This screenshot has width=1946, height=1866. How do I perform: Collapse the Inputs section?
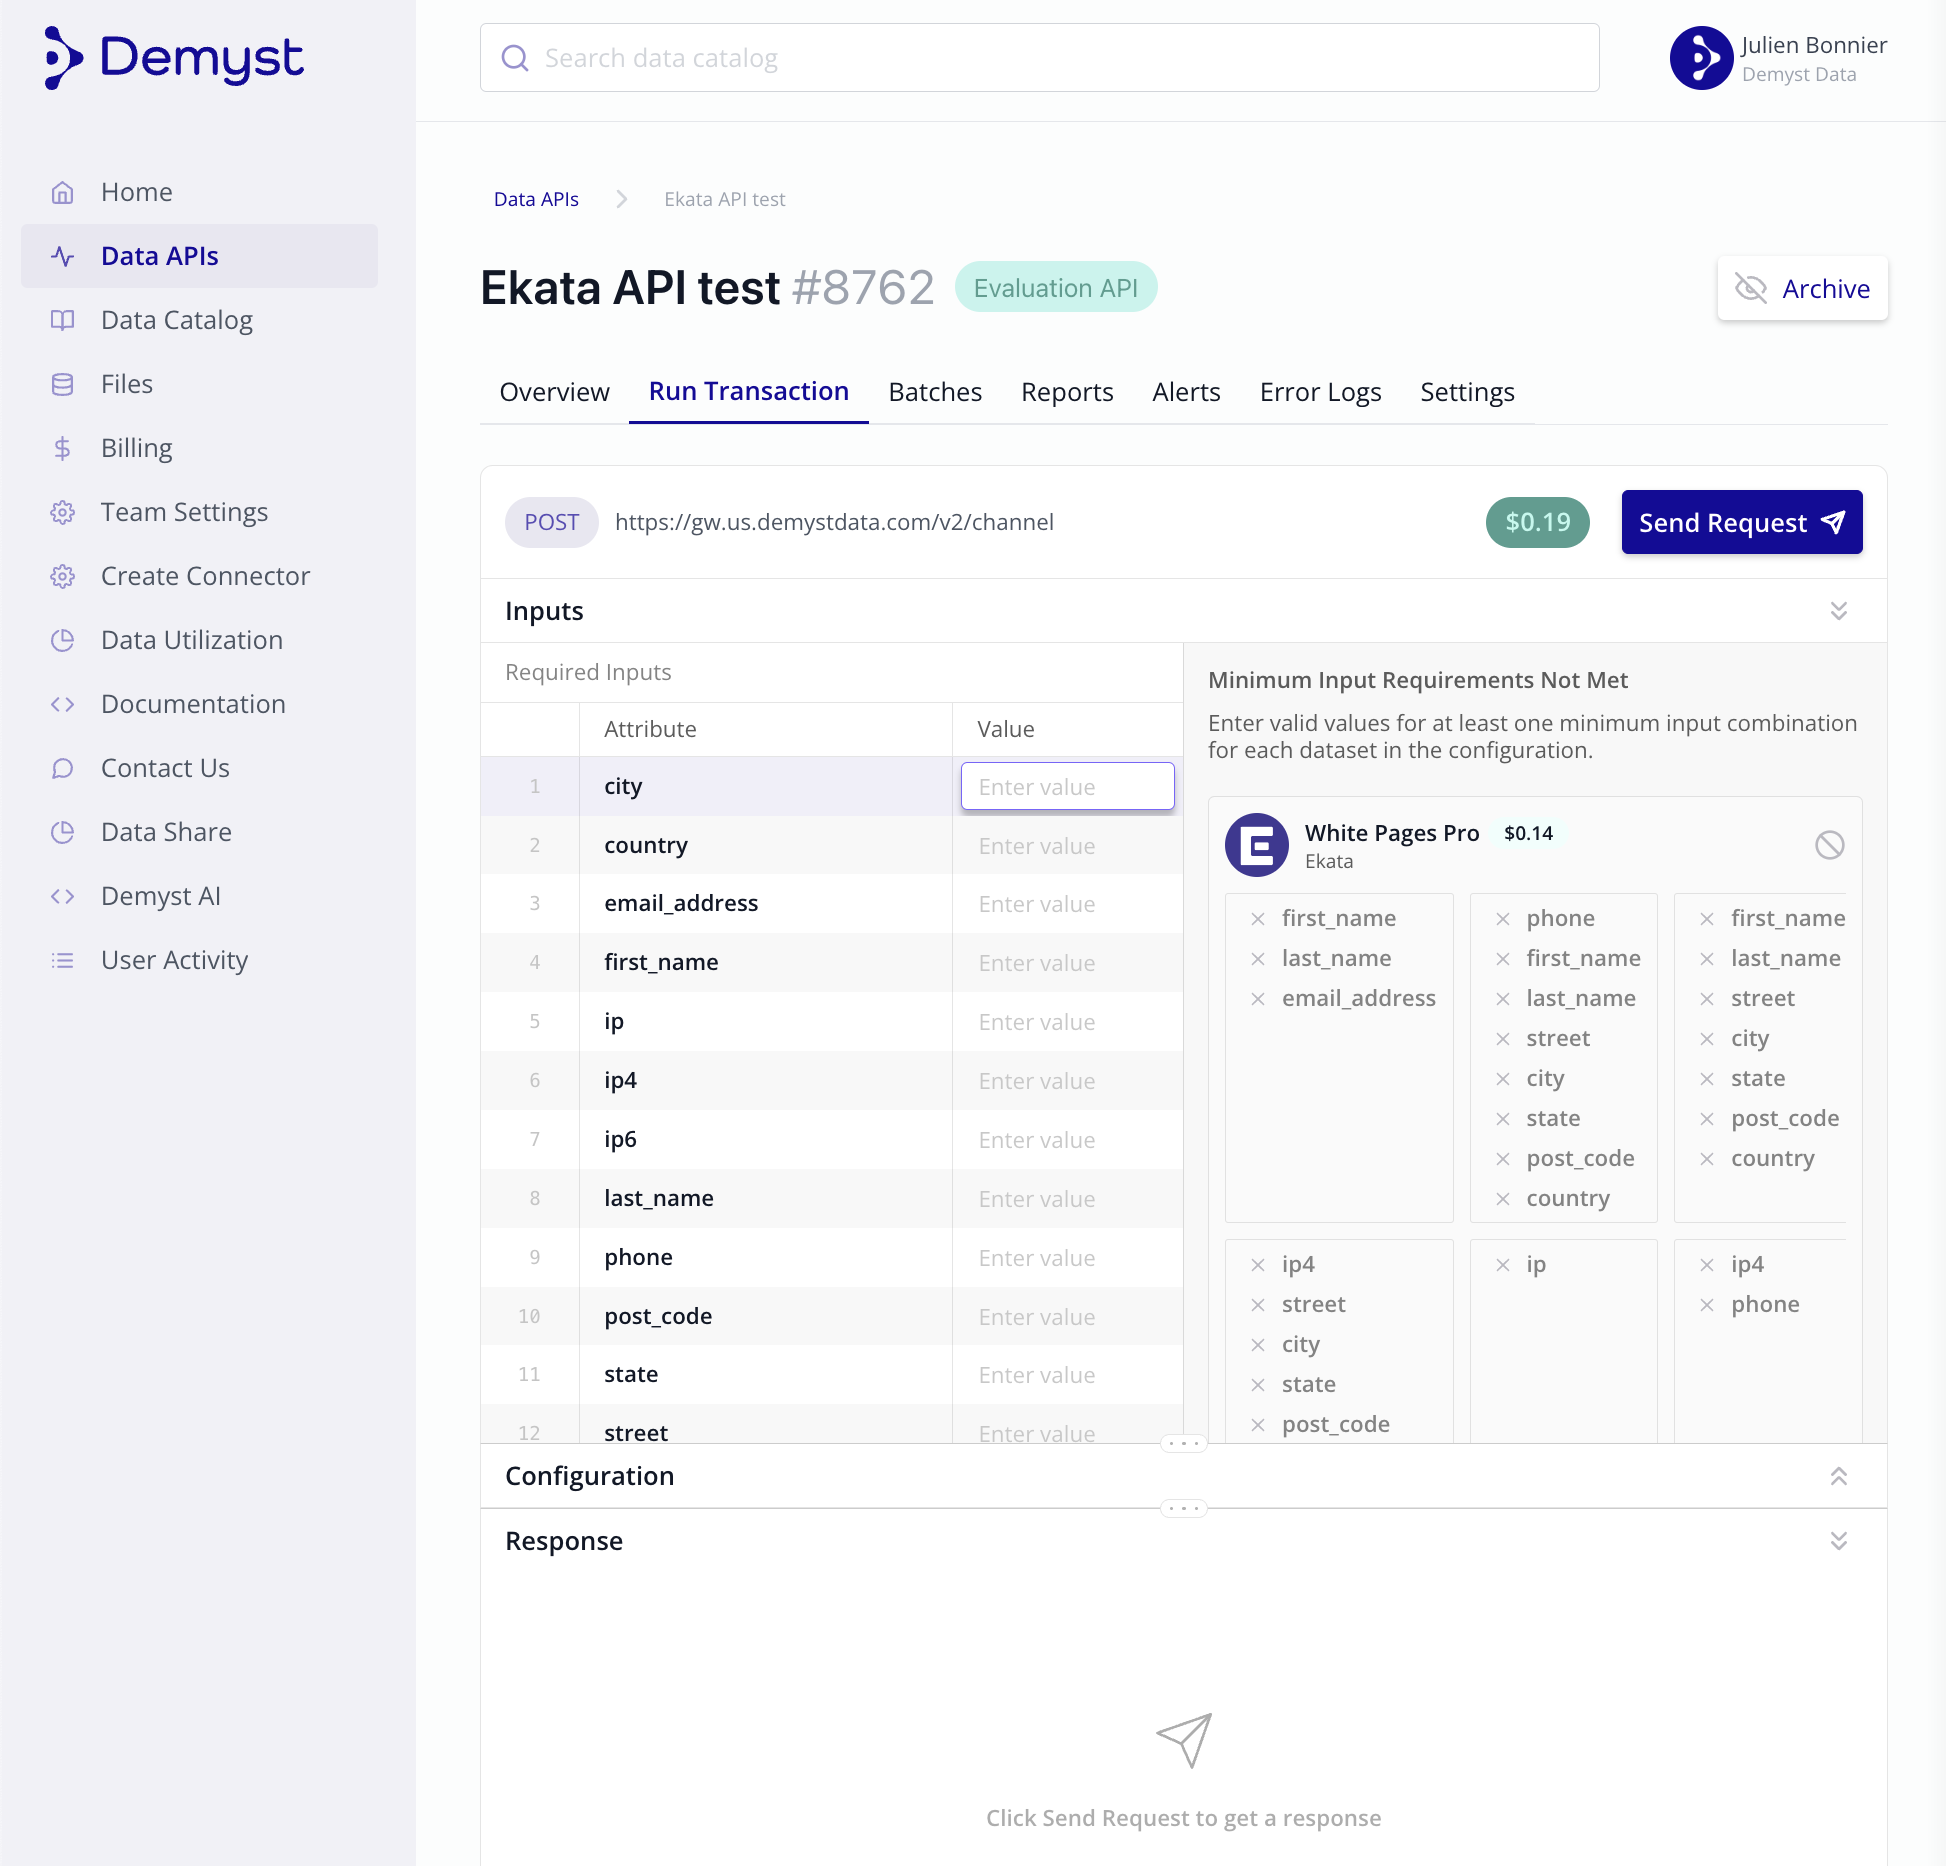click(x=1838, y=611)
